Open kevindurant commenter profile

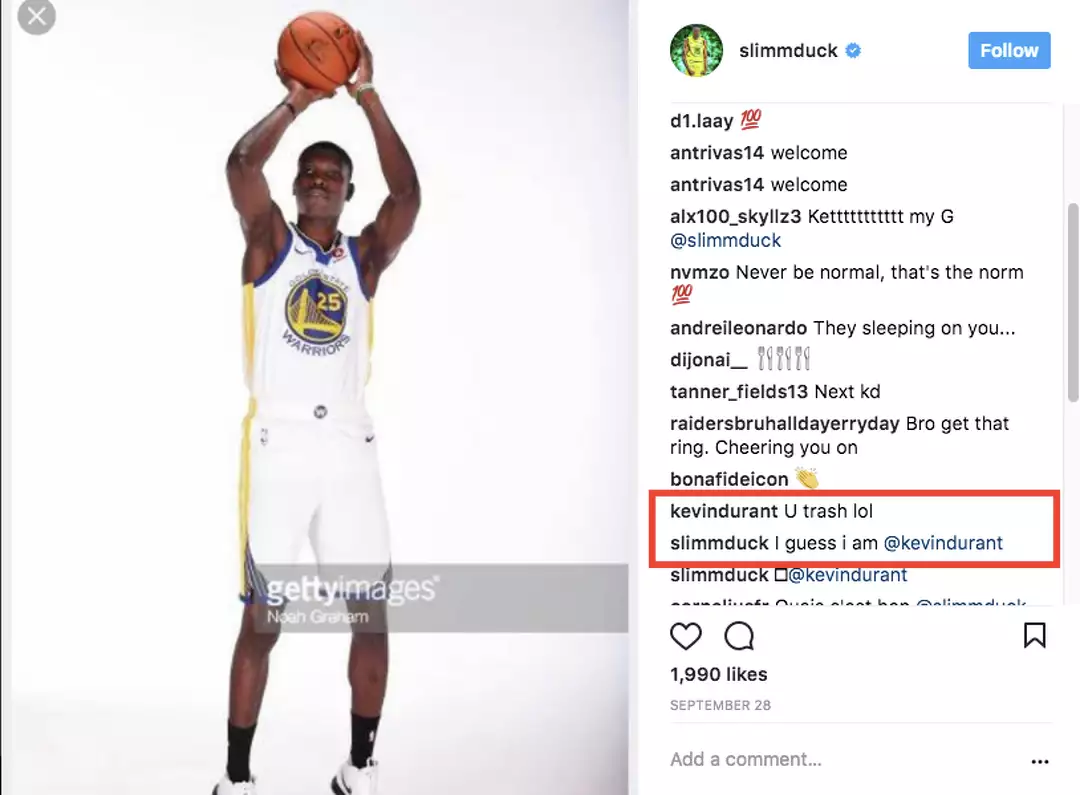click(x=724, y=511)
